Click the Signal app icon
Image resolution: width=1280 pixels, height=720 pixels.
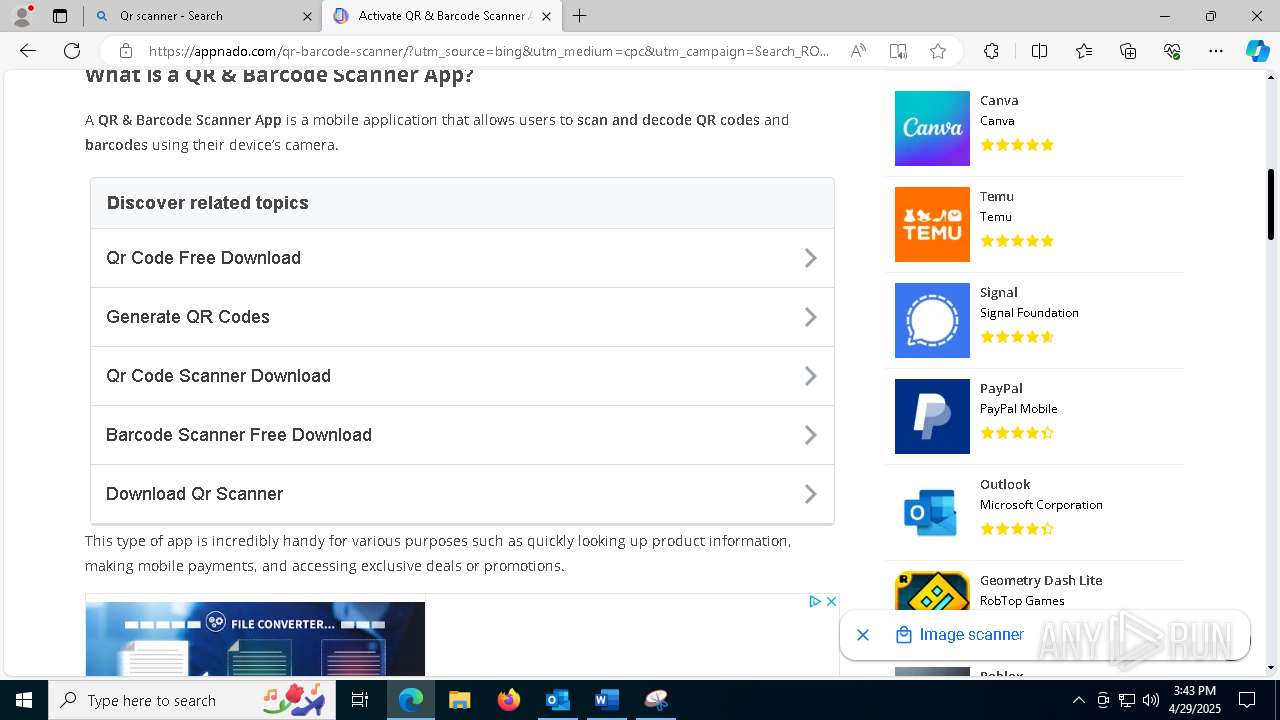point(932,320)
